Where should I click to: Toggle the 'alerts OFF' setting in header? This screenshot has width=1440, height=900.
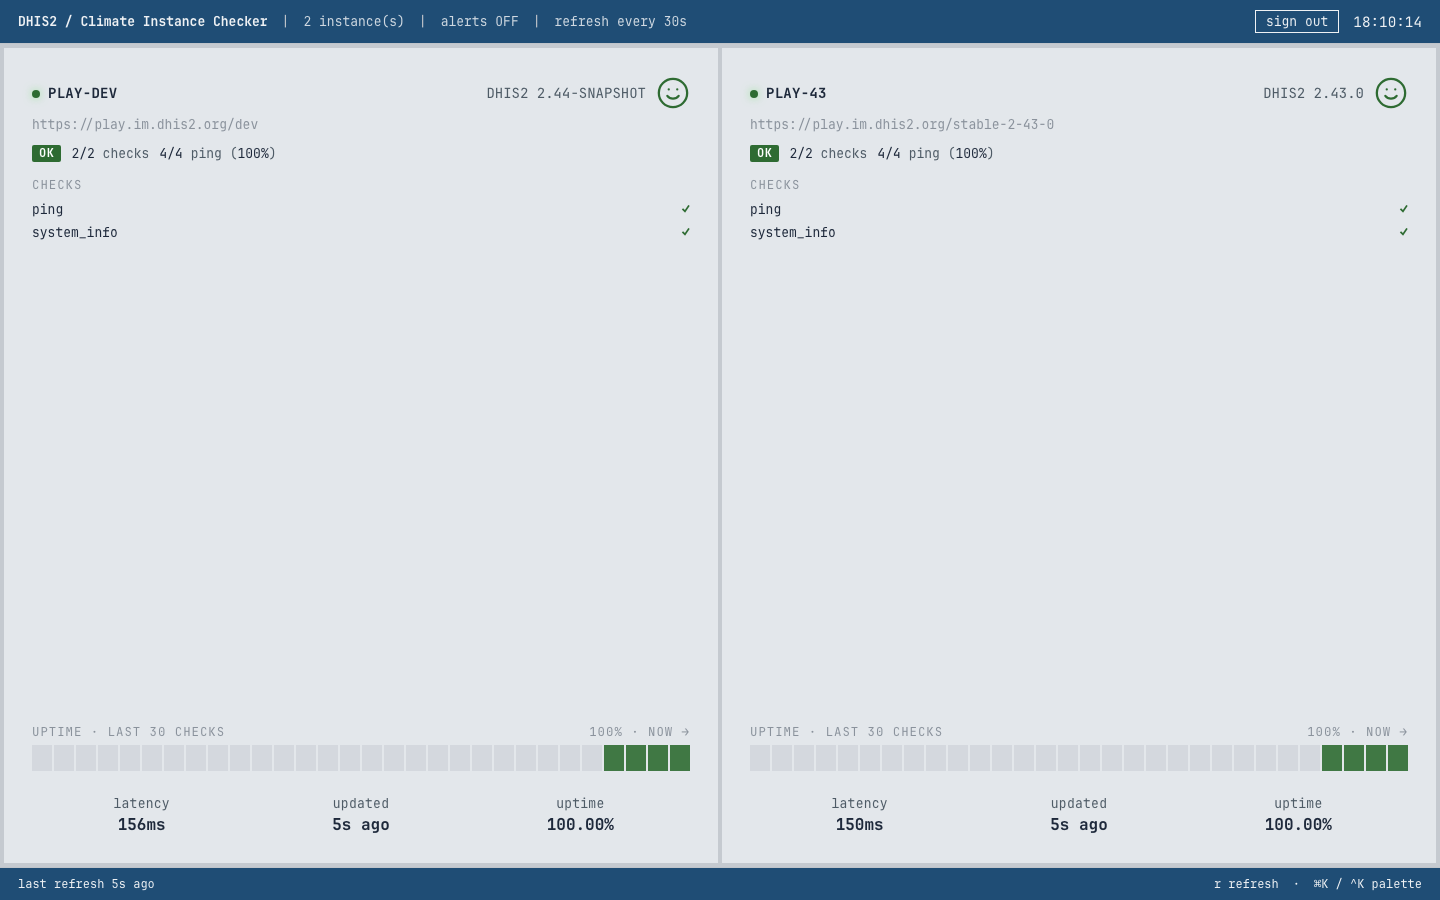click(x=480, y=21)
